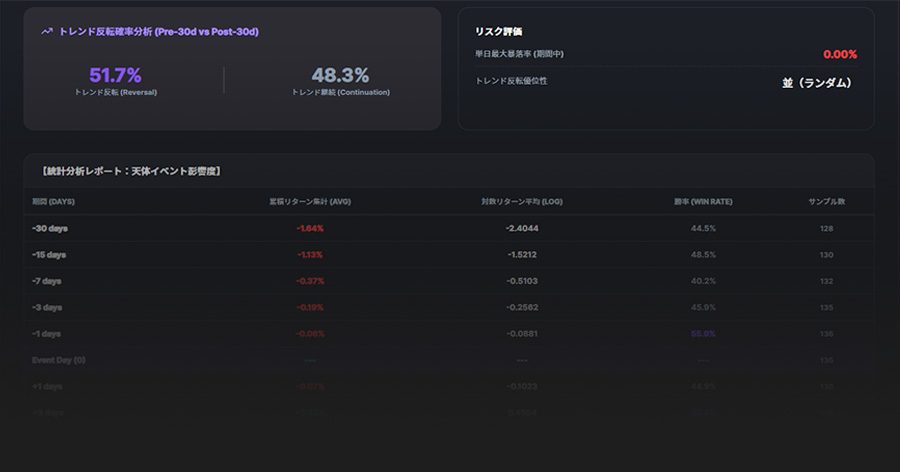Sort by サンプル数 column header
The height and width of the screenshot is (472, 900).
point(826,202)
